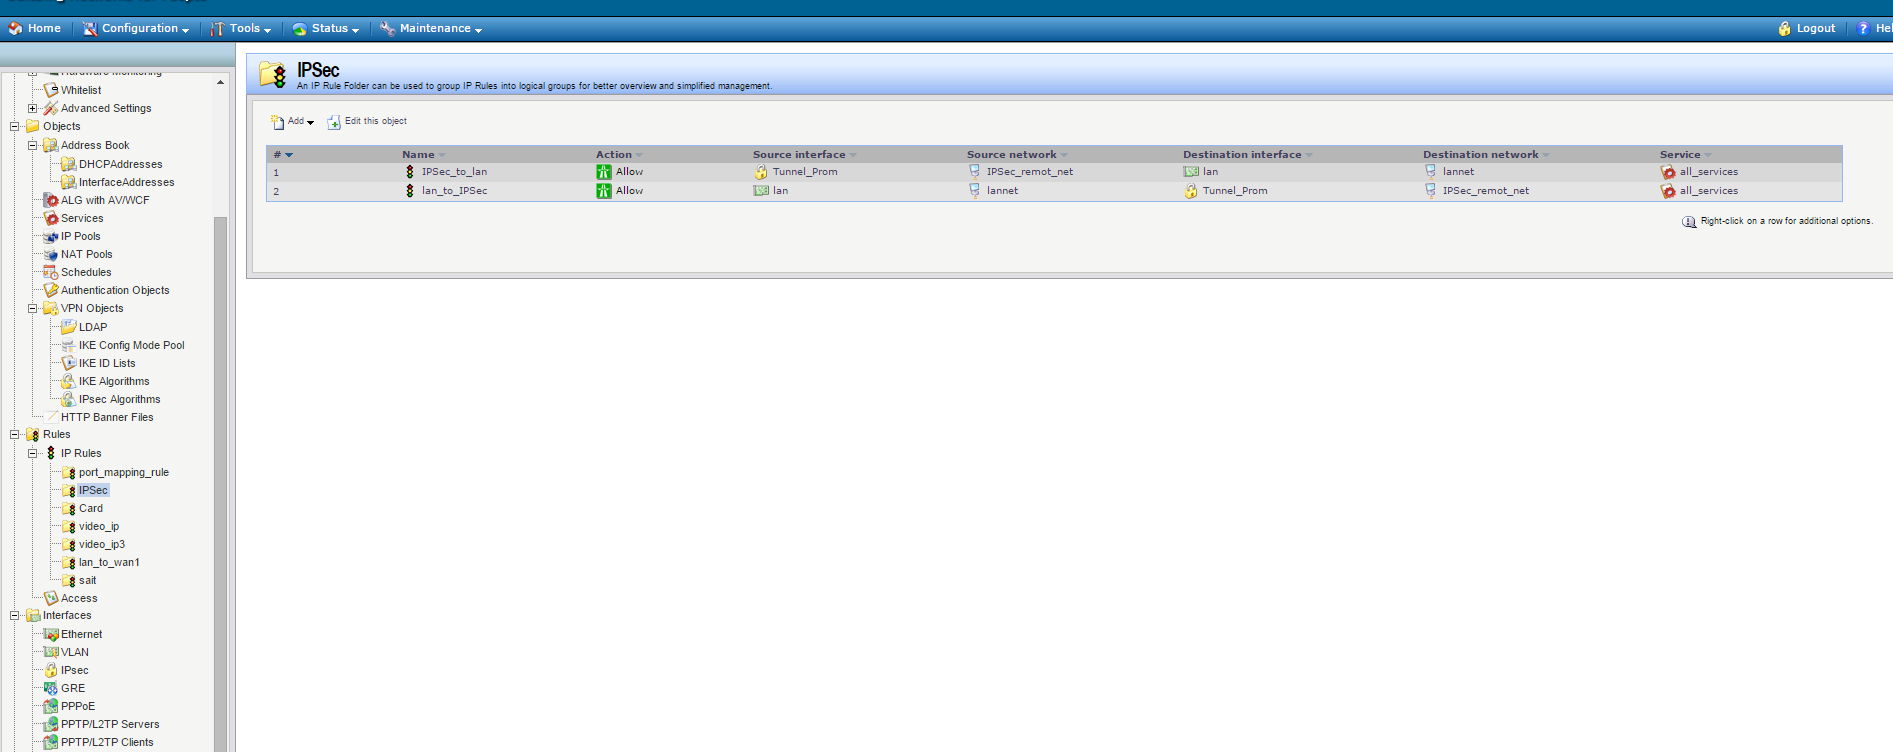Expand the Advanced Settings node
This screenshot has width=1893, height=752.
click(x=33, y=108)
